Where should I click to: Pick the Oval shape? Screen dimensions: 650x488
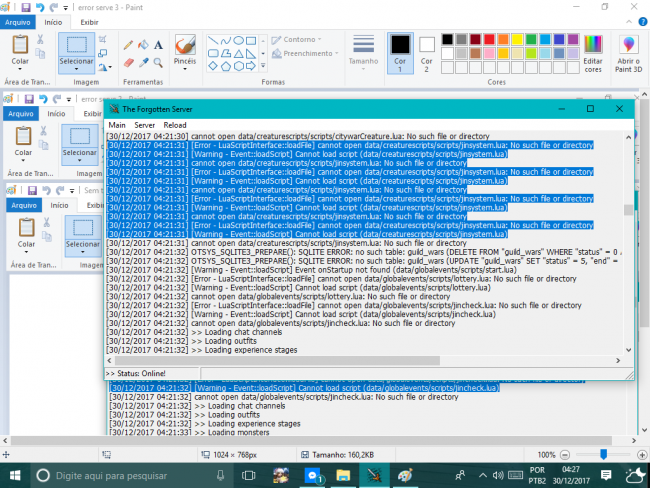pyautogui.click(x=238, y=41)
